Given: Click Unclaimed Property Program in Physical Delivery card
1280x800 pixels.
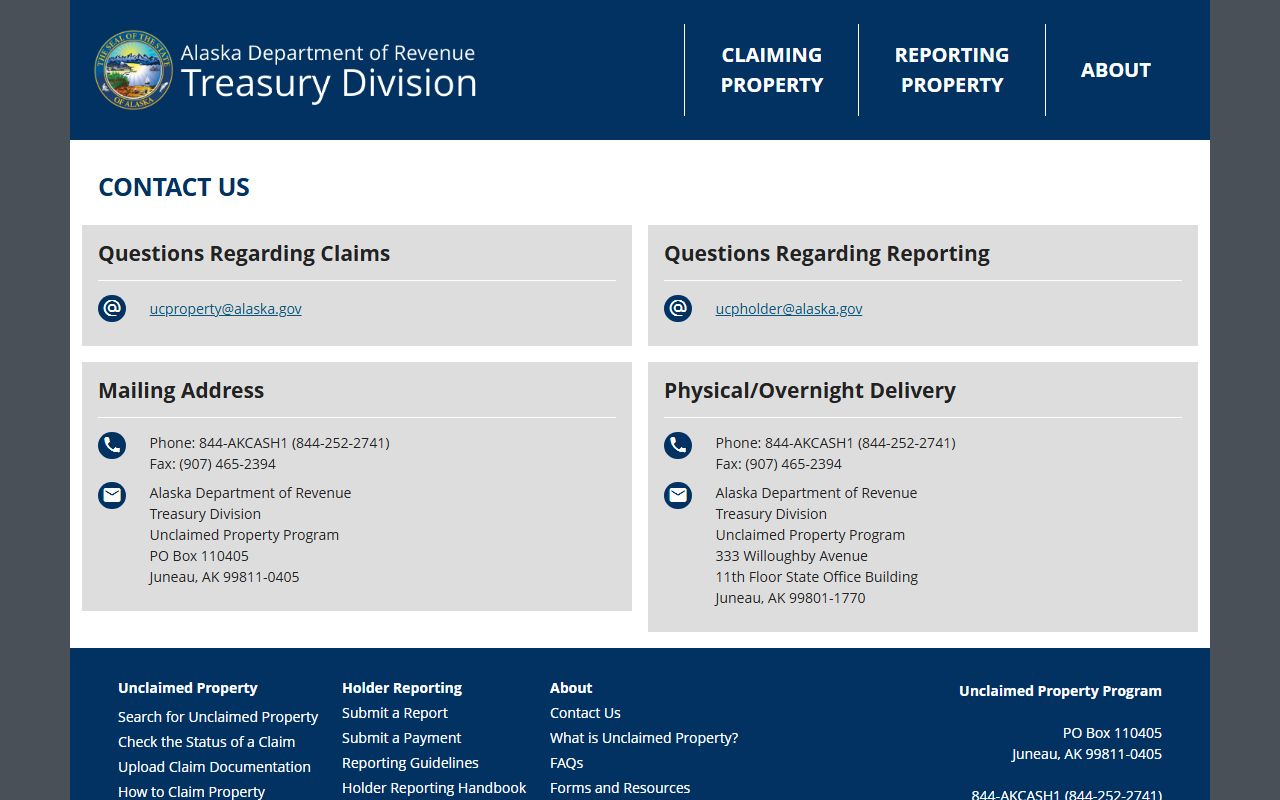Looking at the screenshot, I should [x=810, y=535].
